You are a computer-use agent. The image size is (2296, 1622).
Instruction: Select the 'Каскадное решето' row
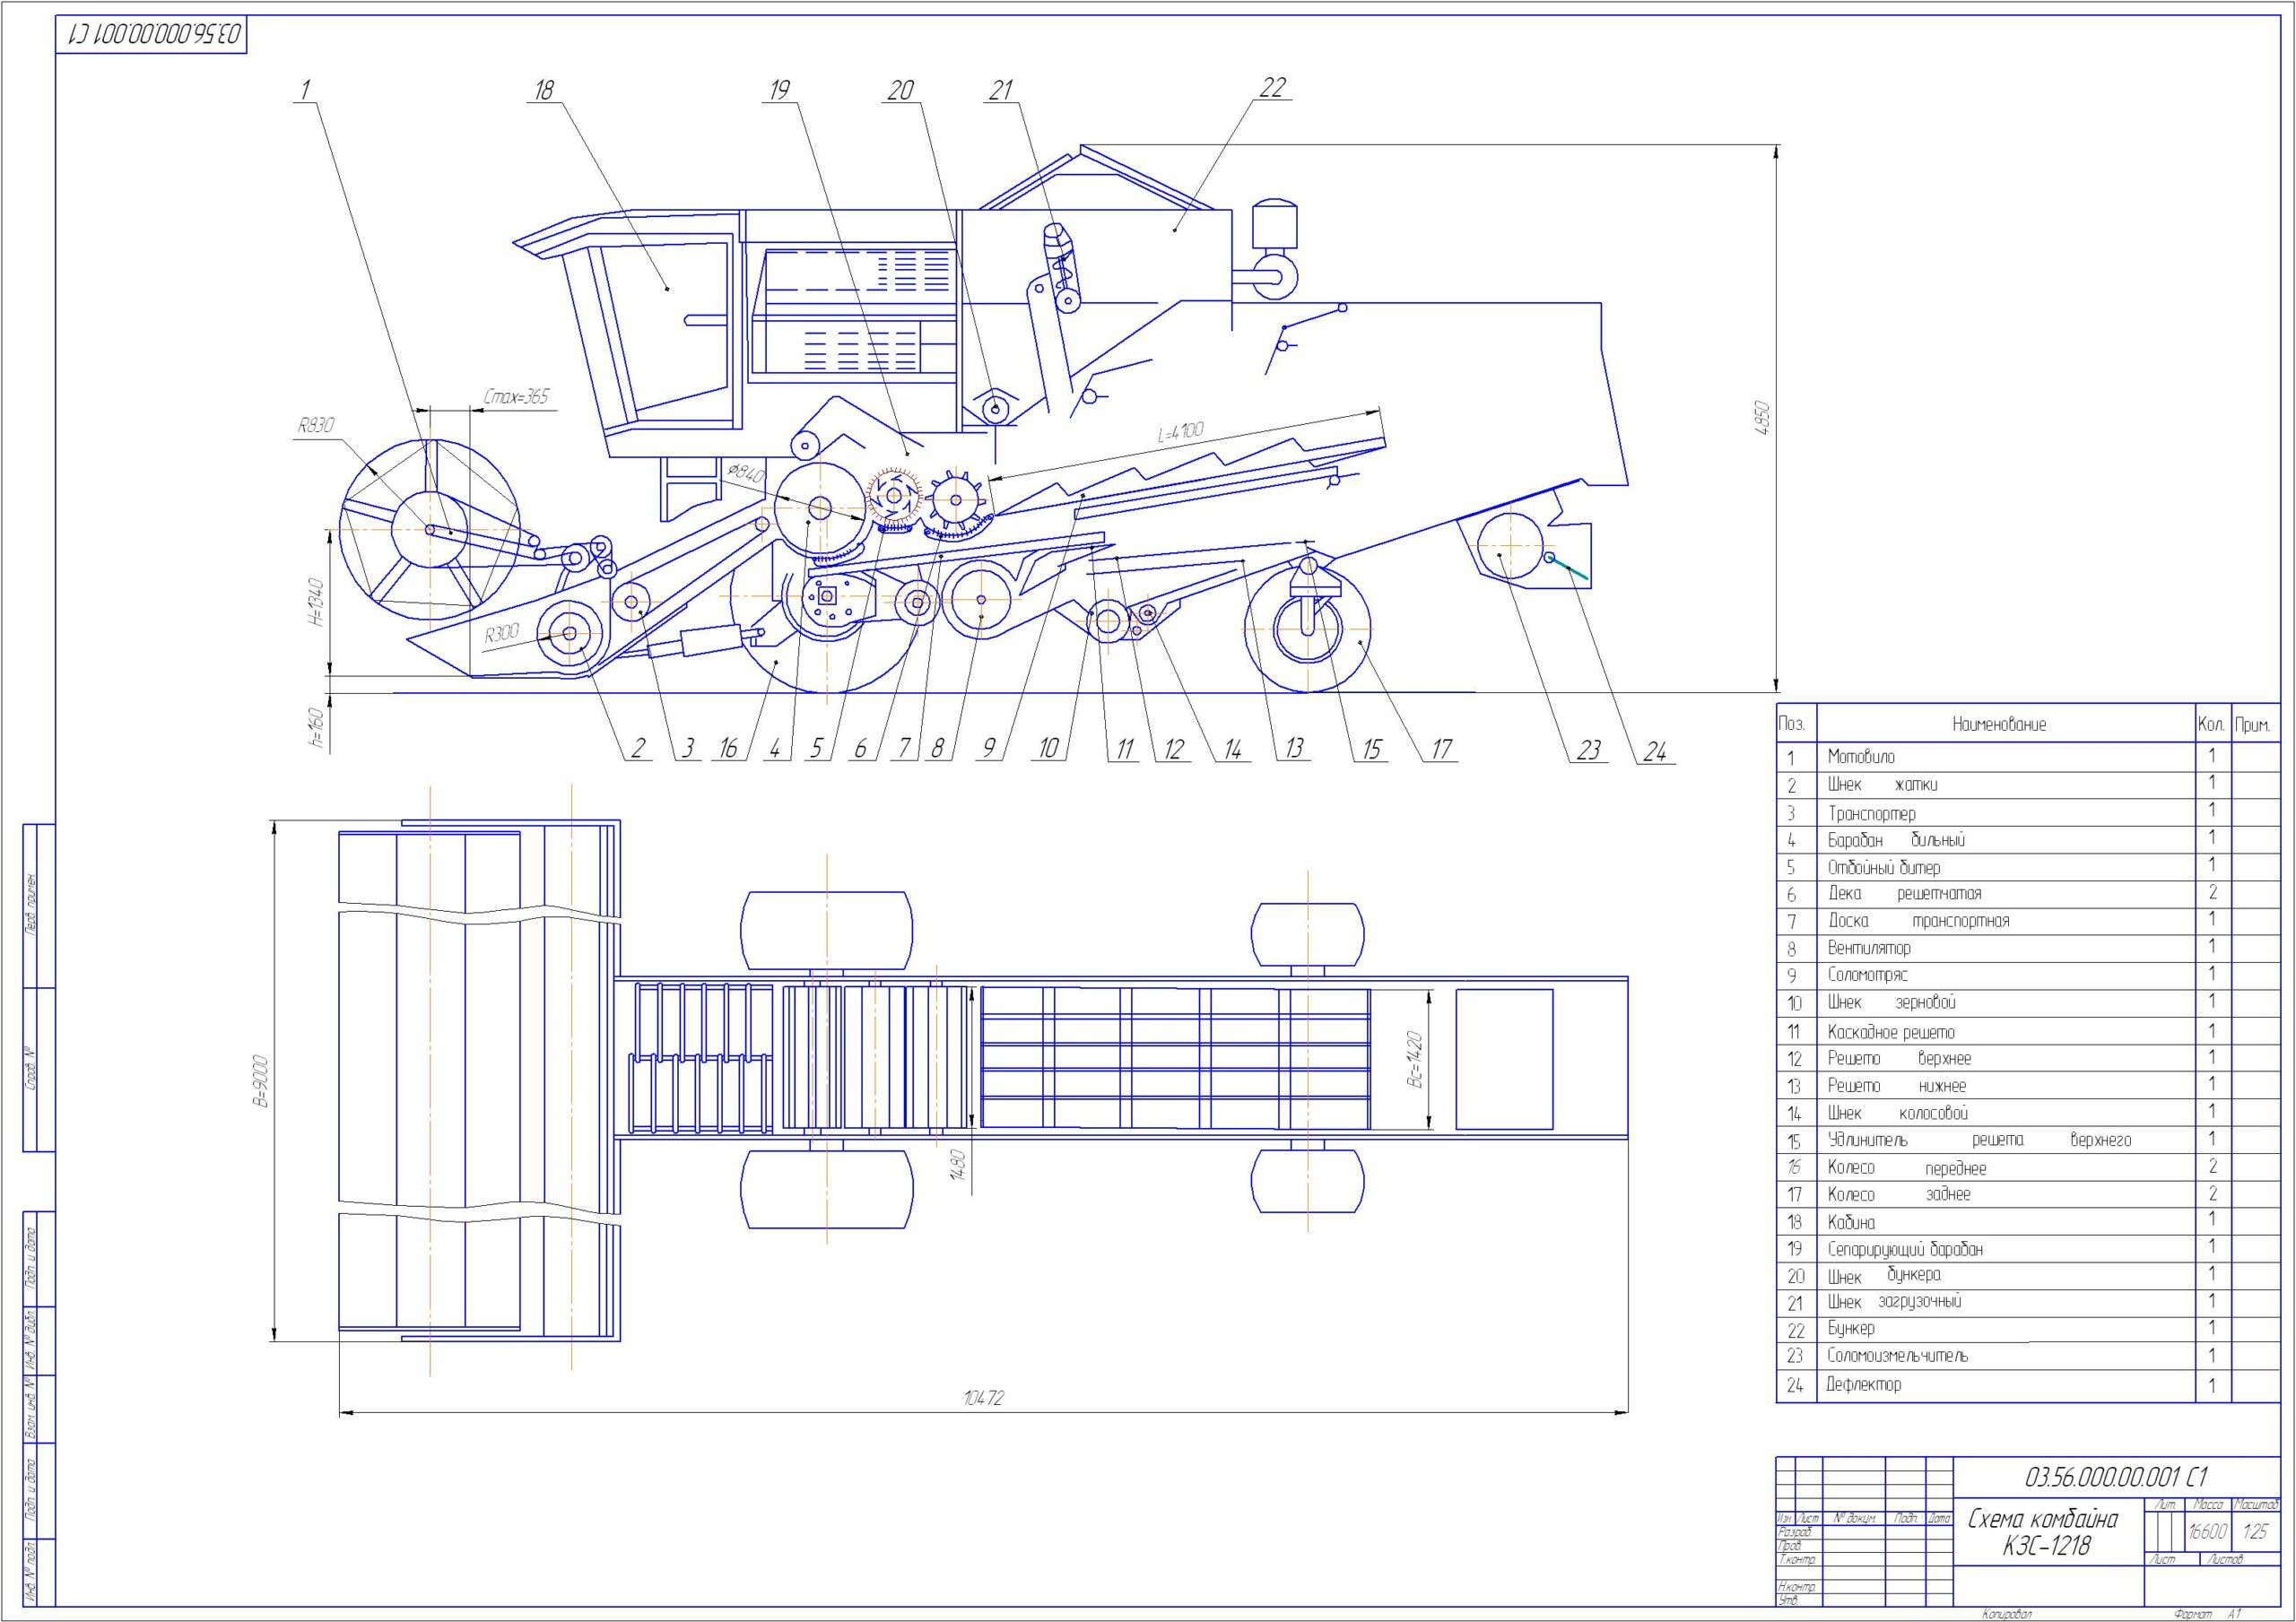pyautogui.click(x=2028, y=1031)
